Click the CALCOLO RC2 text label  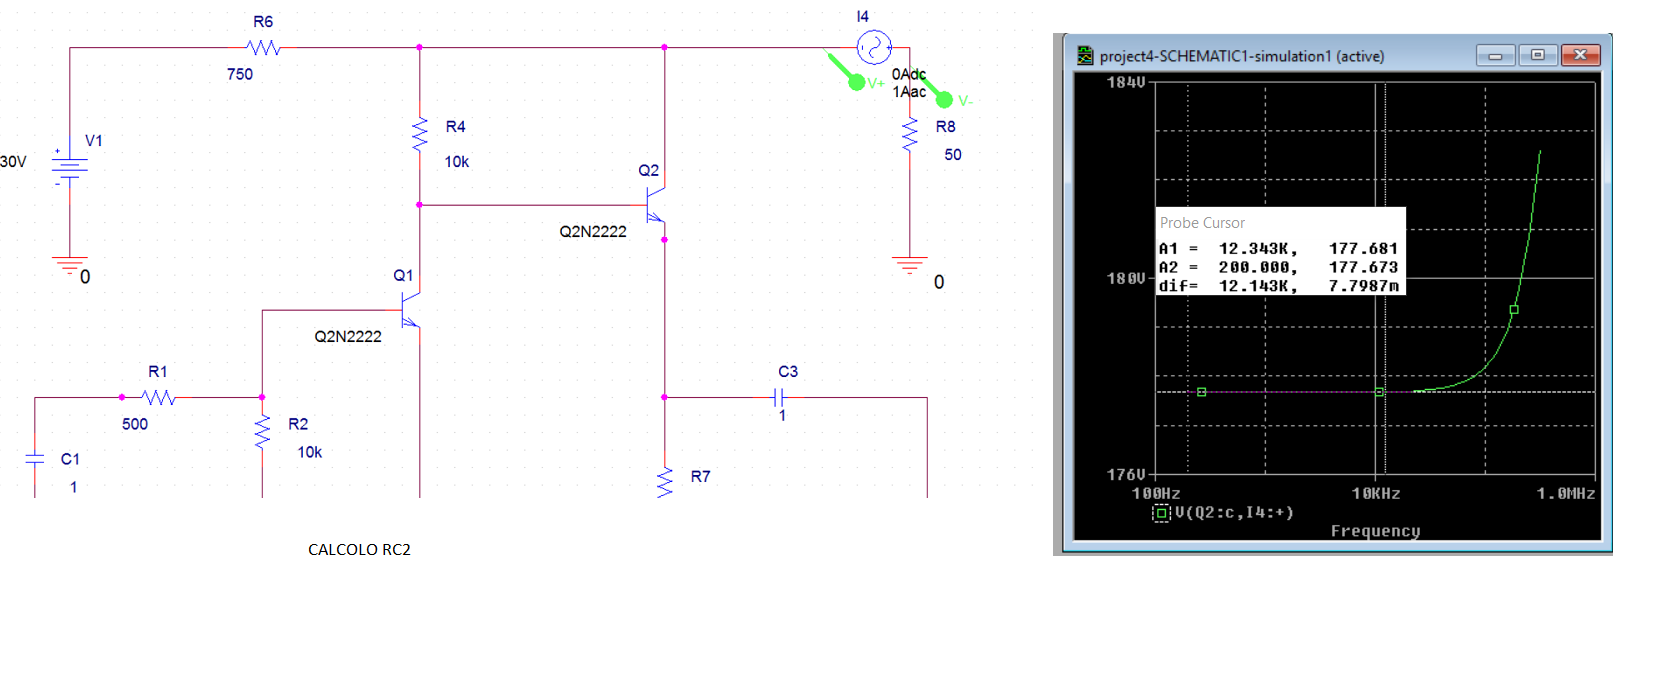click(x=359, y=549)
